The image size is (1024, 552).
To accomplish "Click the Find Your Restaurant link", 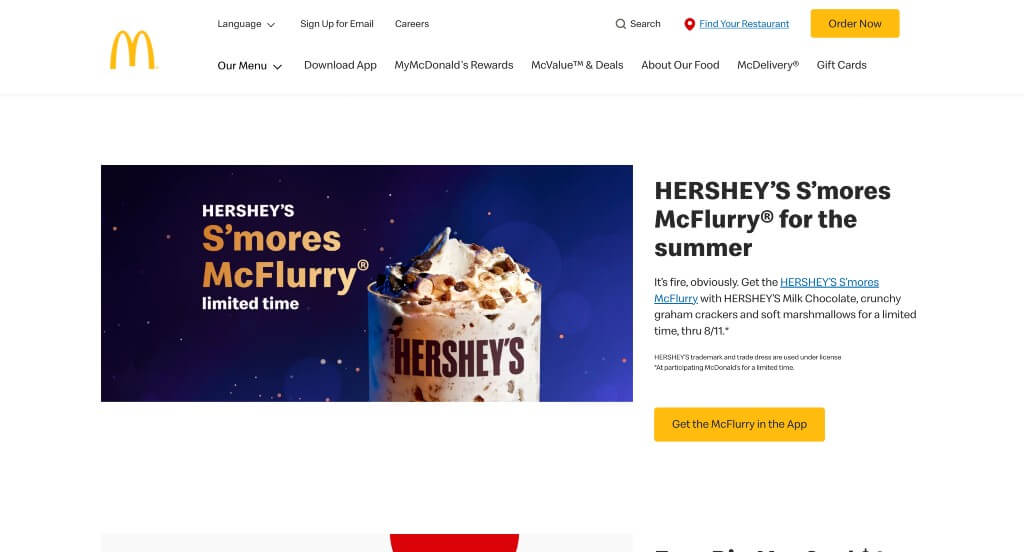I will coord(744,24).
